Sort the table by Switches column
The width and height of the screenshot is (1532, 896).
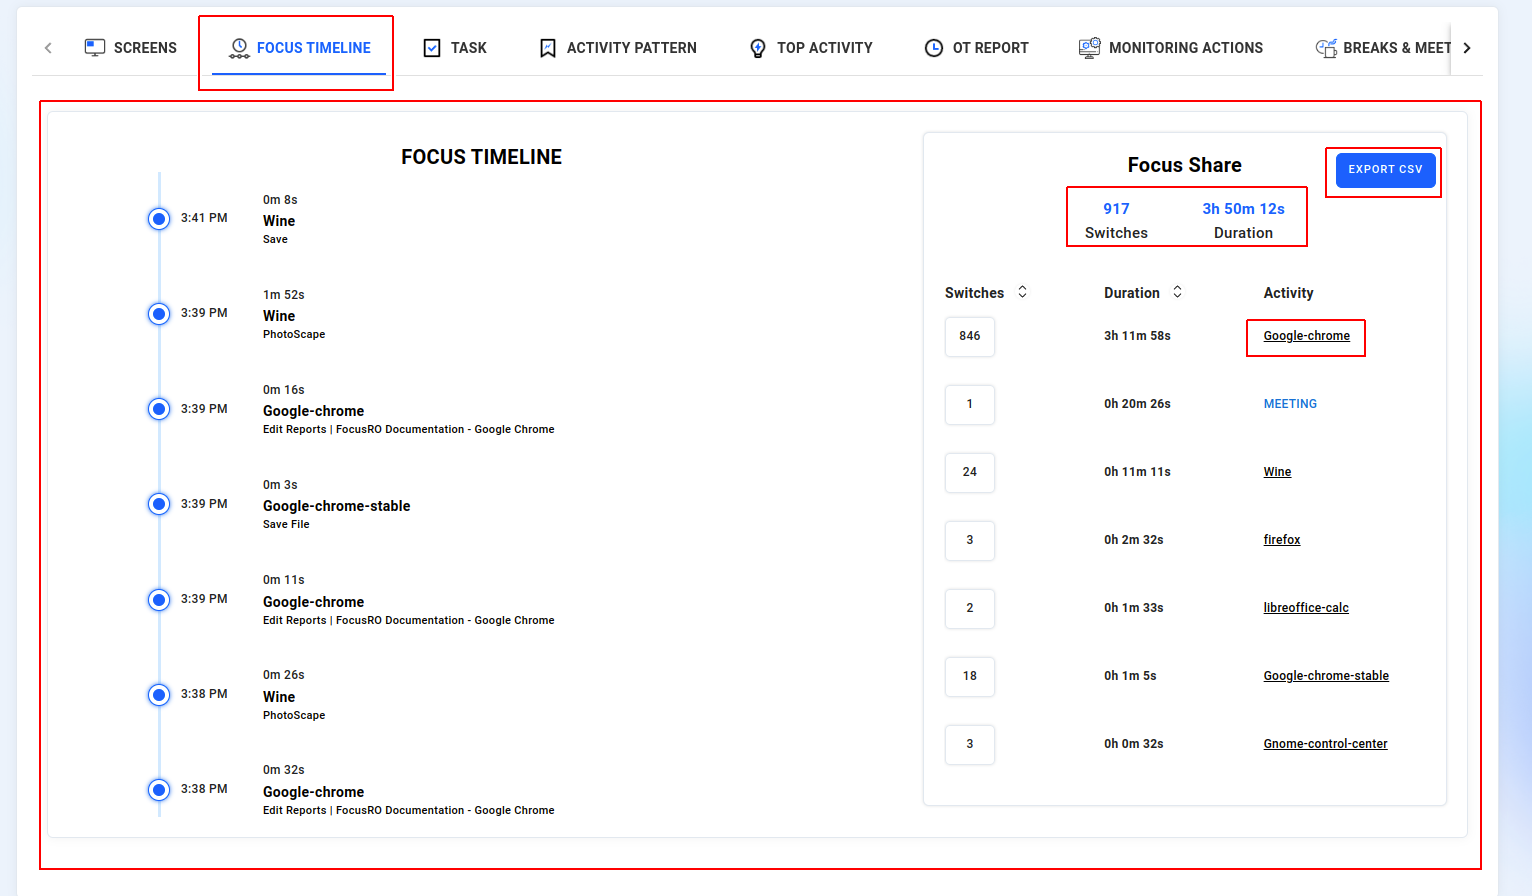1022,292
